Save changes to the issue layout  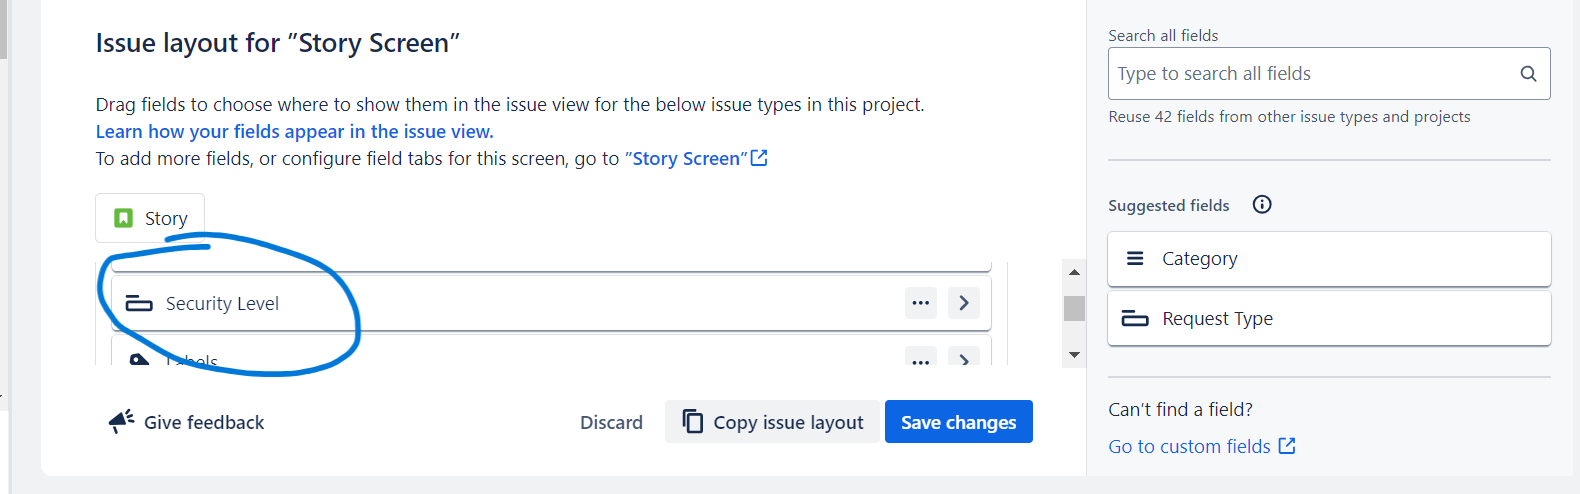pyautogui.click(x=958, y=422)
